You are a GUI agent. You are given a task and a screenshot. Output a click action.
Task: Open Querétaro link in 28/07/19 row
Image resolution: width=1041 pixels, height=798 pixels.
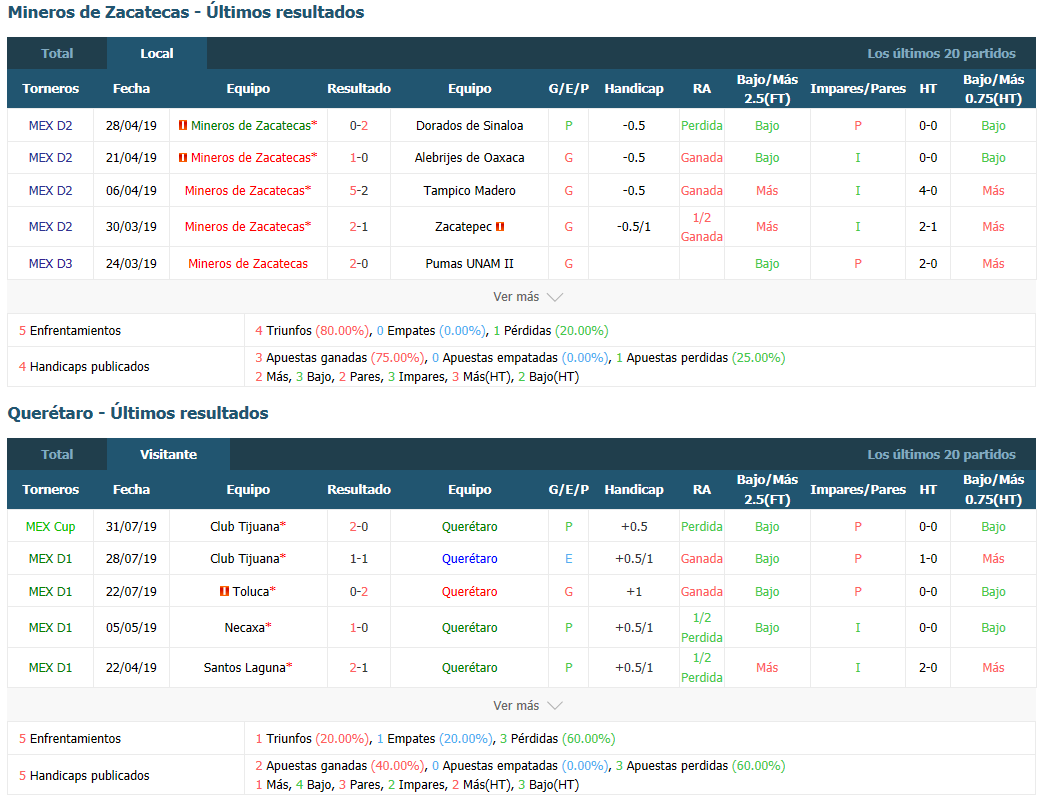tap(469, 559)
